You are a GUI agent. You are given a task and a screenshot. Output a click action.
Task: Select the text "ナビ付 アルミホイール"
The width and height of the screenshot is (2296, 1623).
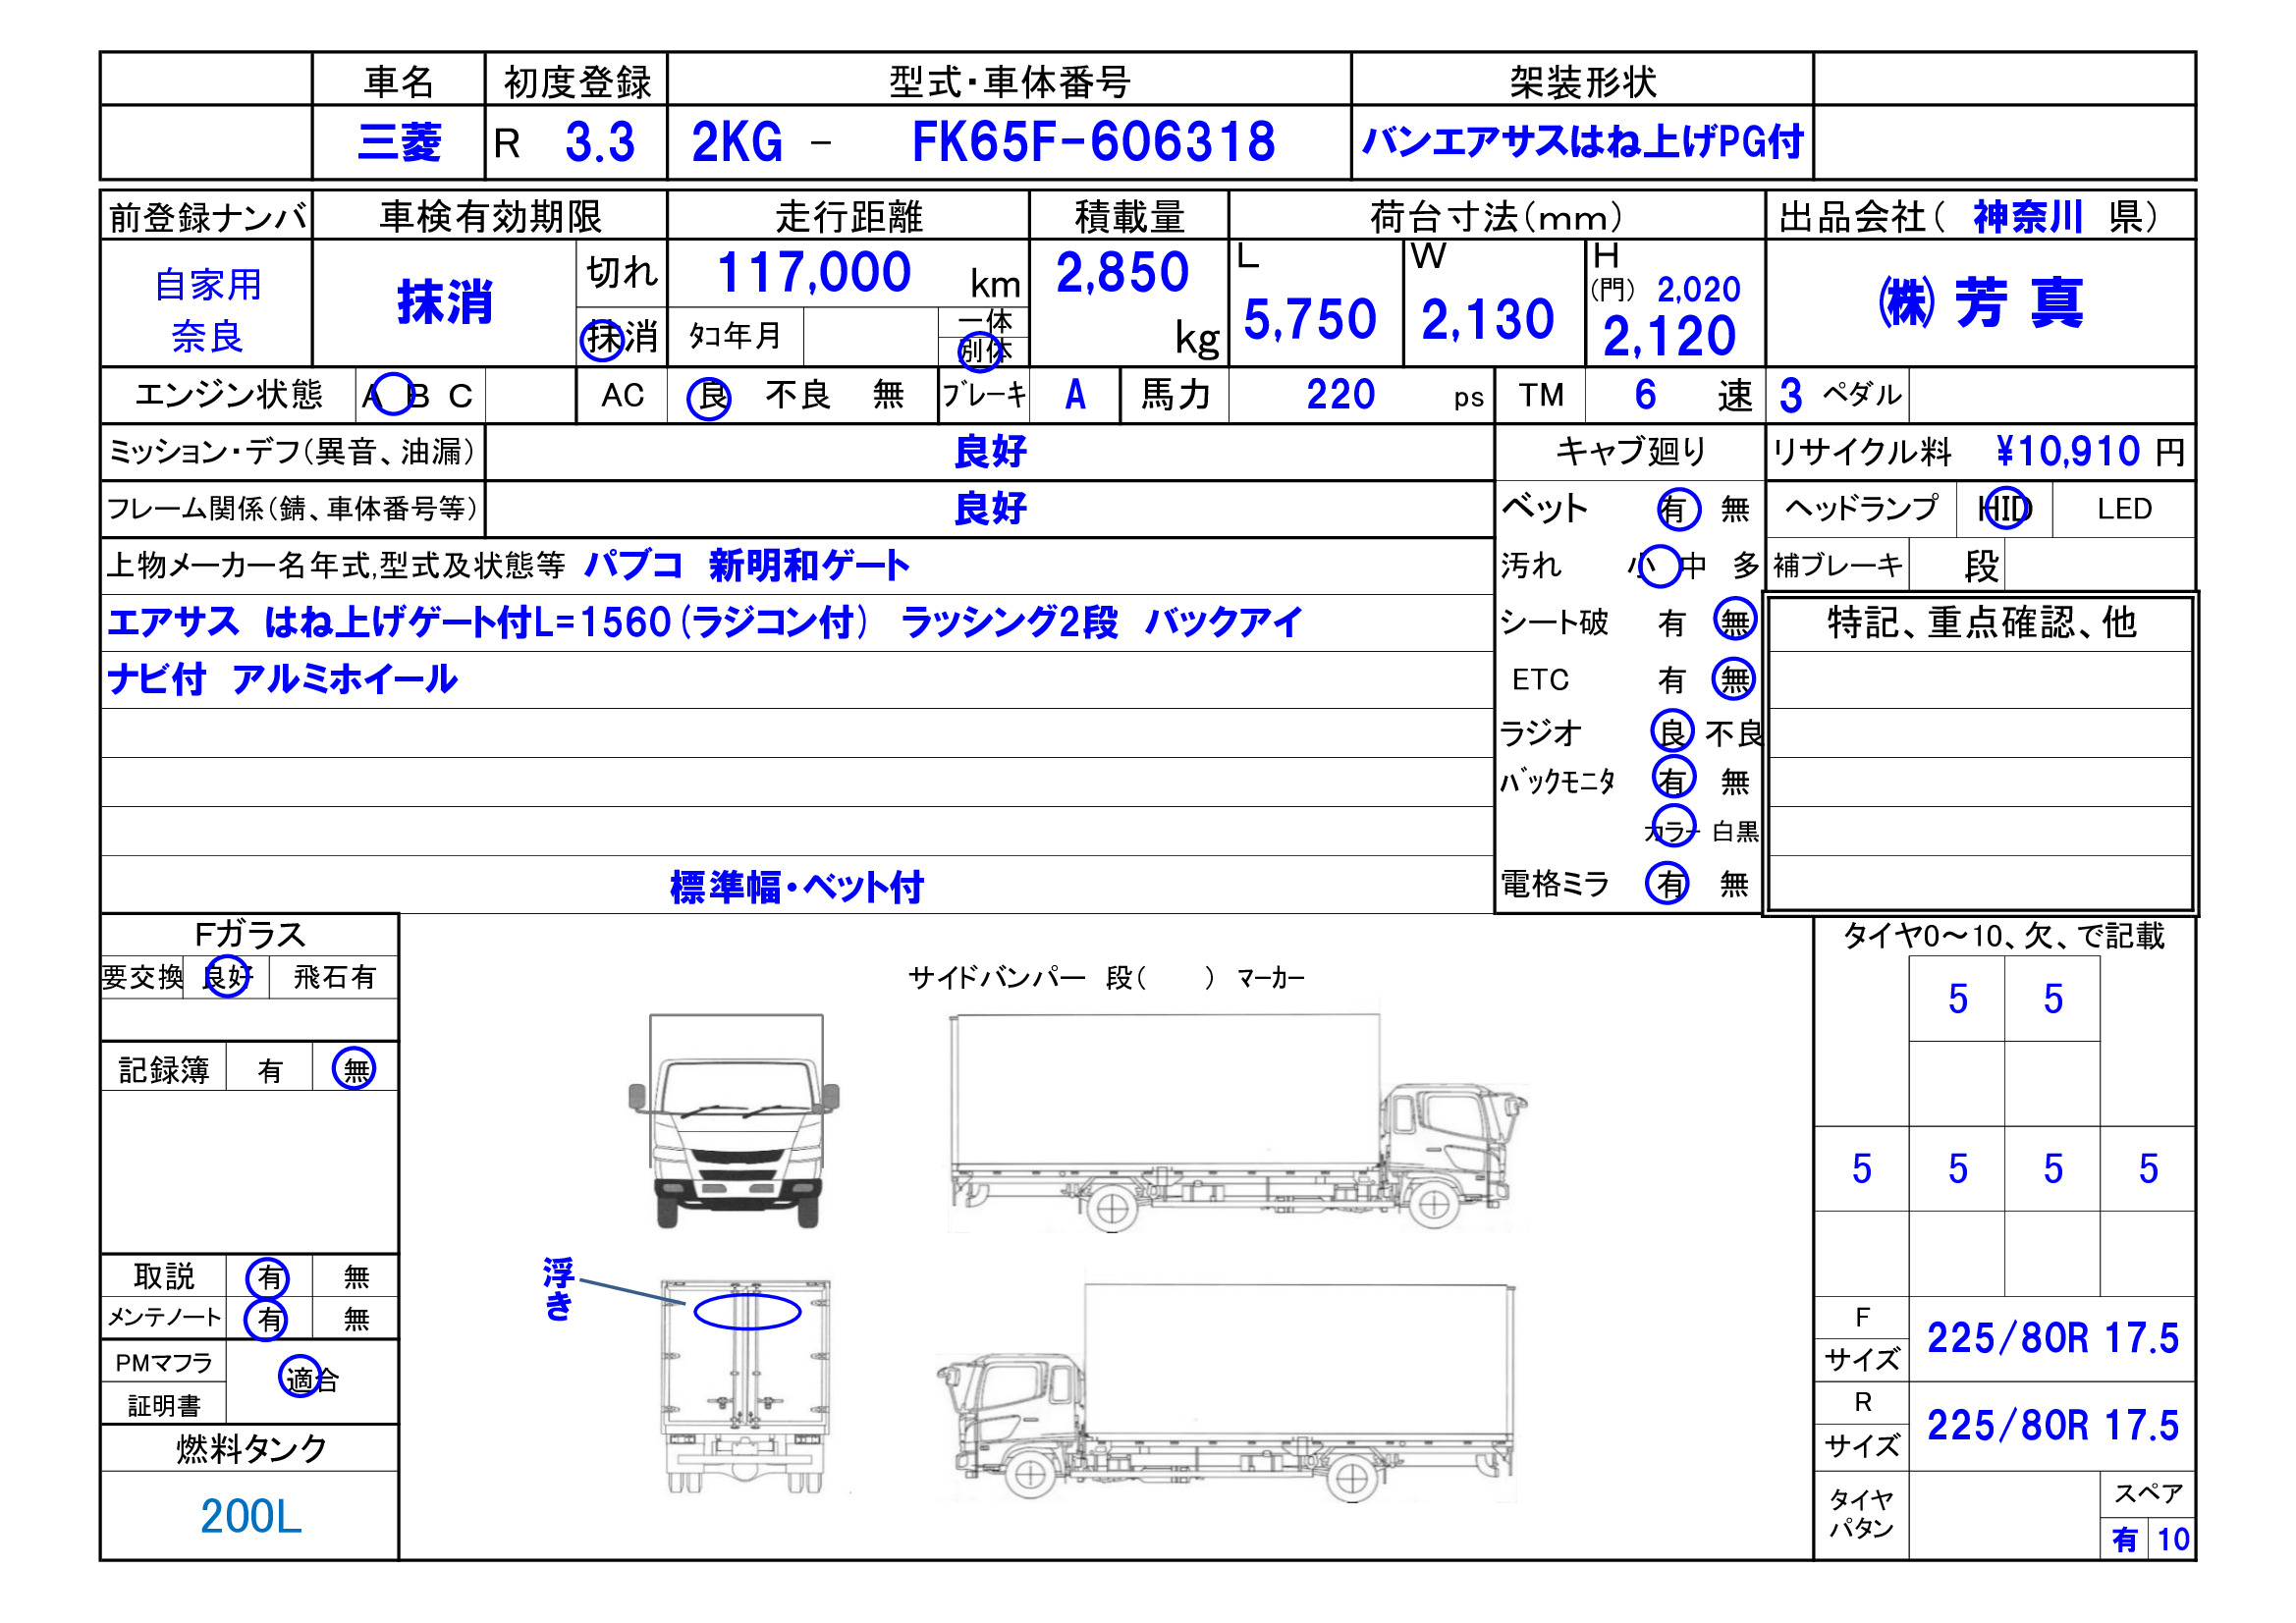(282, 680)
